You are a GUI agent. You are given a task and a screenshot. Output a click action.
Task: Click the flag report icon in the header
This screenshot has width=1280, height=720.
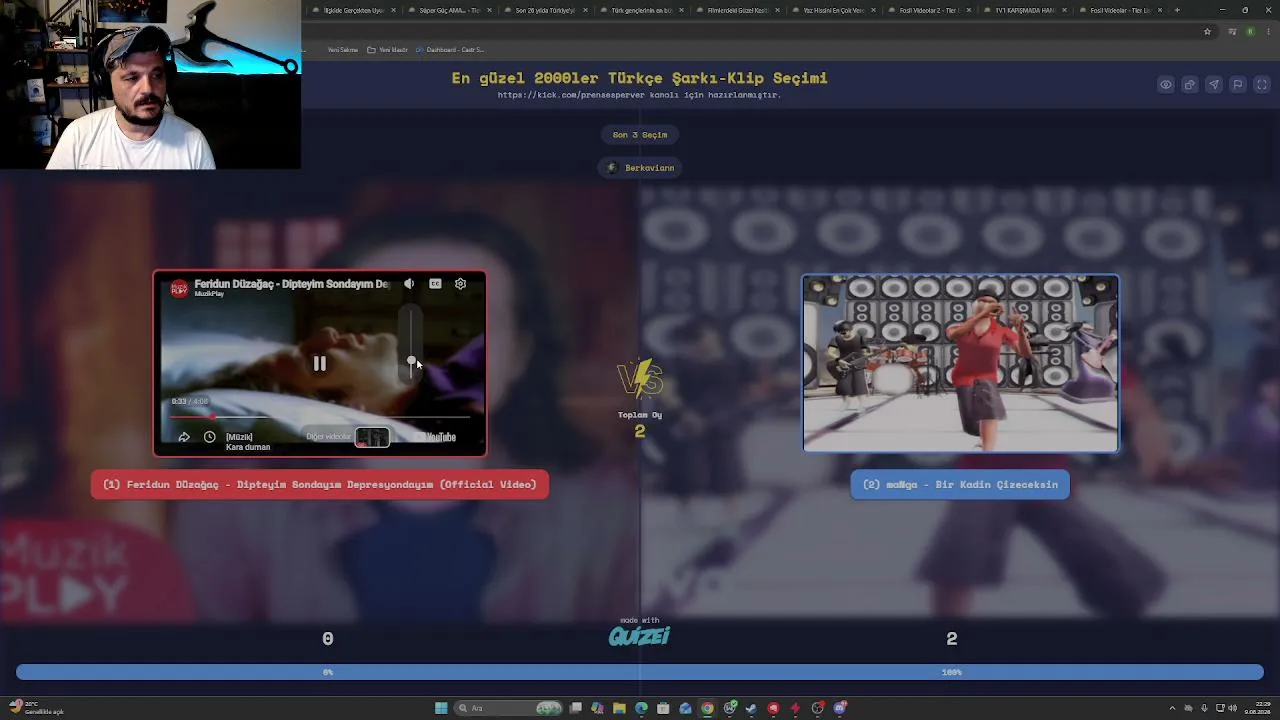click(x=1238, y=85)
